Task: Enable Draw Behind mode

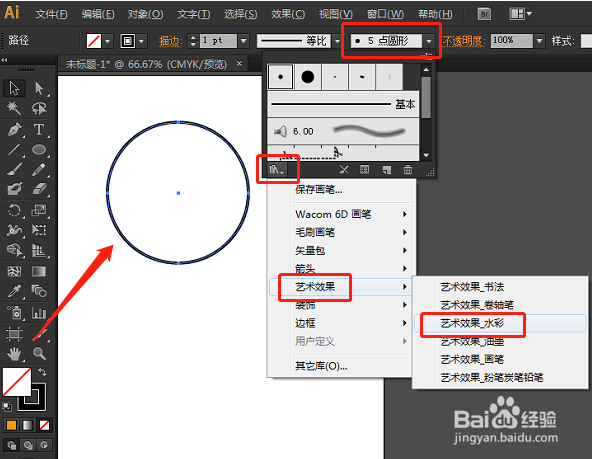Action: 28,445
